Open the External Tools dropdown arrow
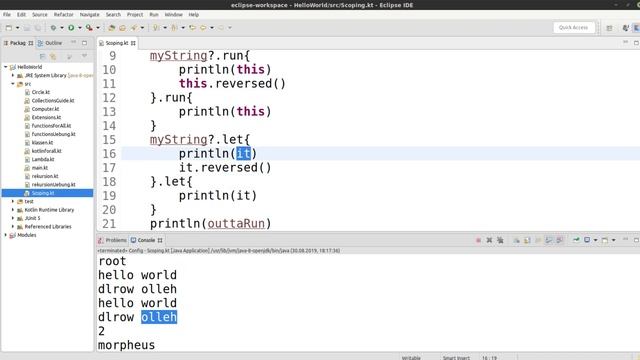The height and width of the screenshot is (360, 640). (98, 28)
